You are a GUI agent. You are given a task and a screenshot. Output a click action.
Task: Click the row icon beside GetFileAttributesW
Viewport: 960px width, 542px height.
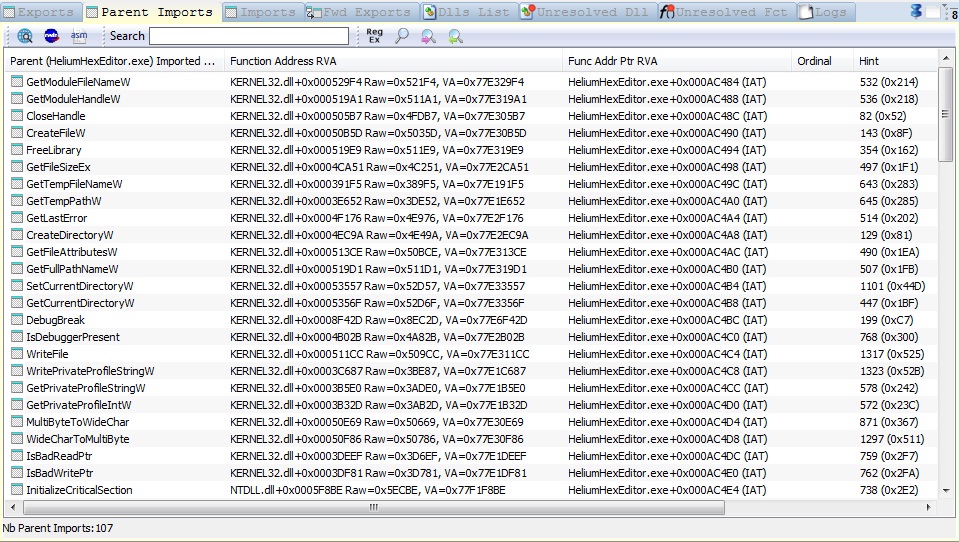coord(17,252)
